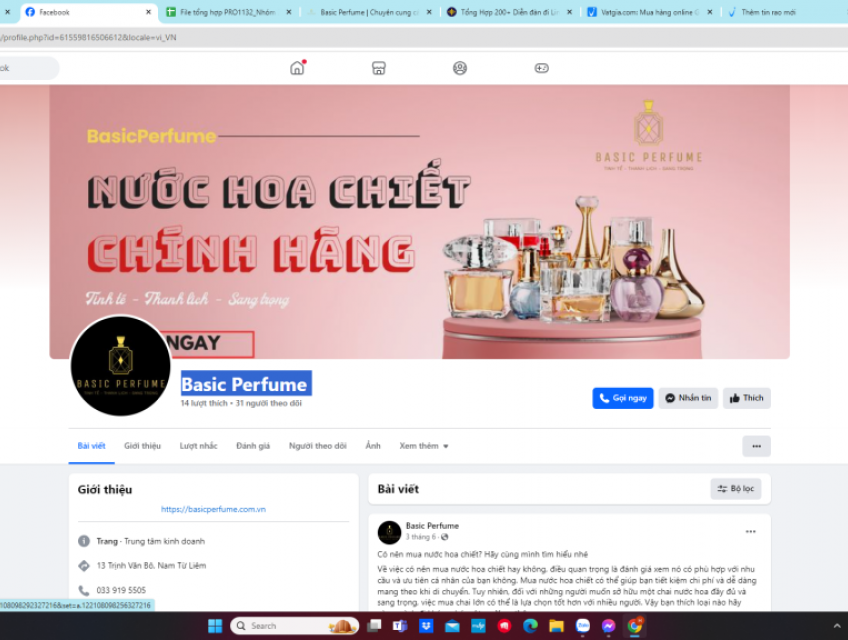
Task: Toggle the Thích like button for the page
Action: 746,398
